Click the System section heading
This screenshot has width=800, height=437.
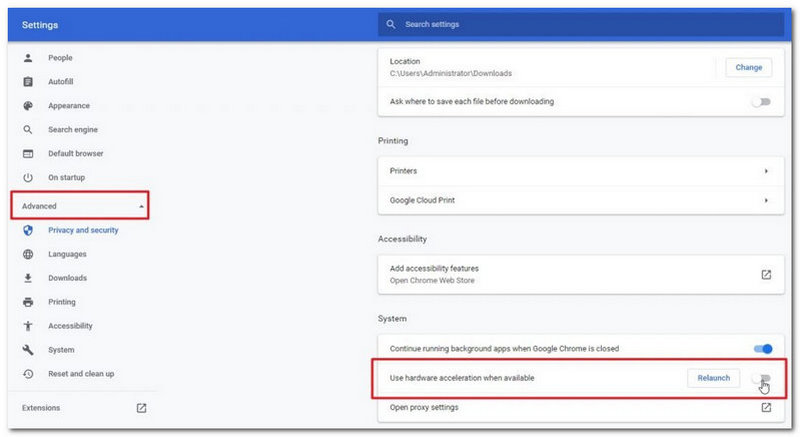pyautogui.click(x=392, y=319)
